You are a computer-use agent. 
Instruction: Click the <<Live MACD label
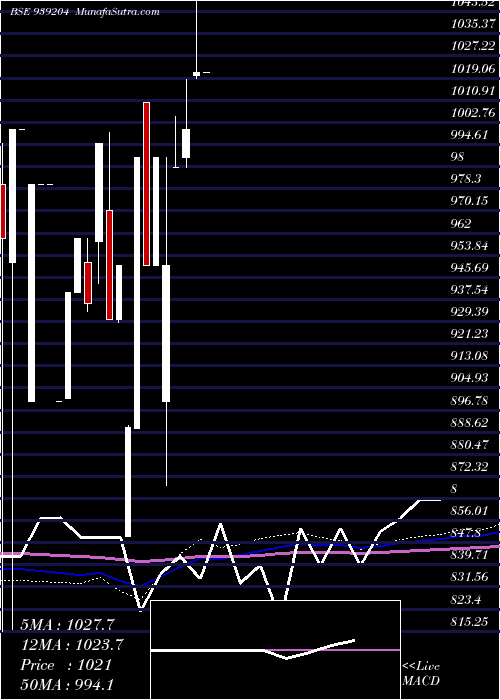point(421,674)
